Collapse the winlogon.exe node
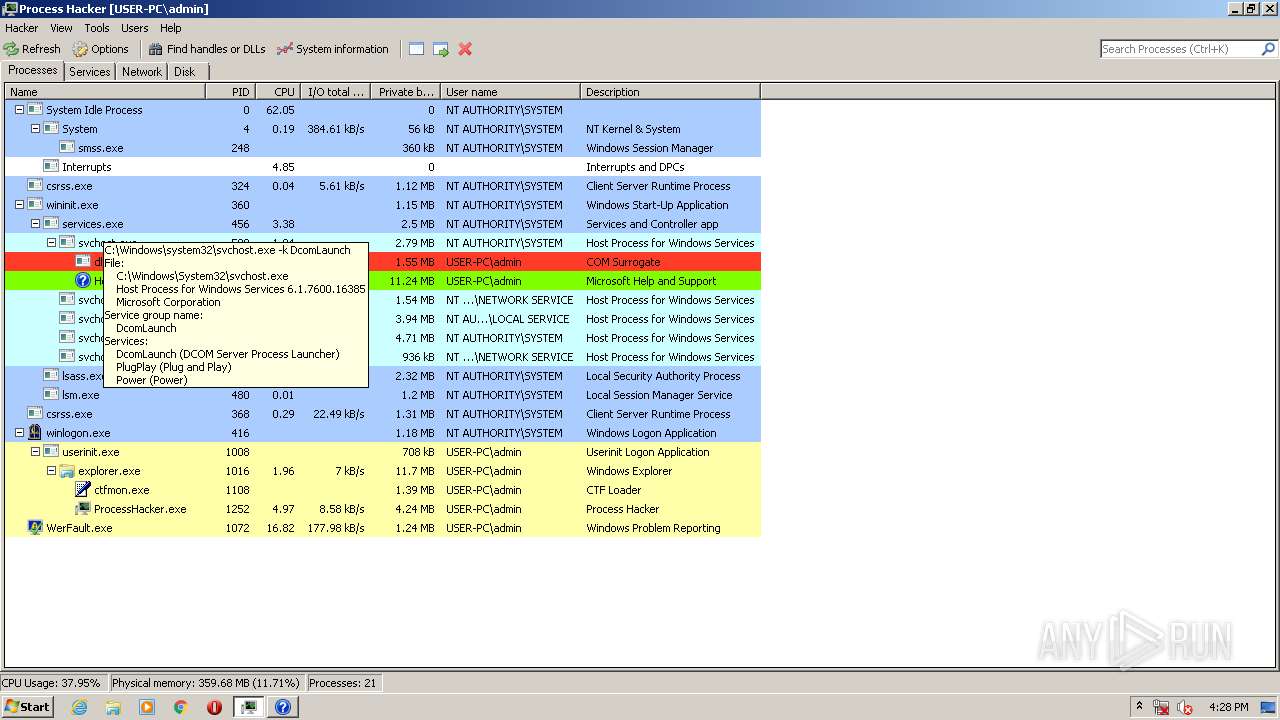This screenshot has width=1280, height=720. 19,433
